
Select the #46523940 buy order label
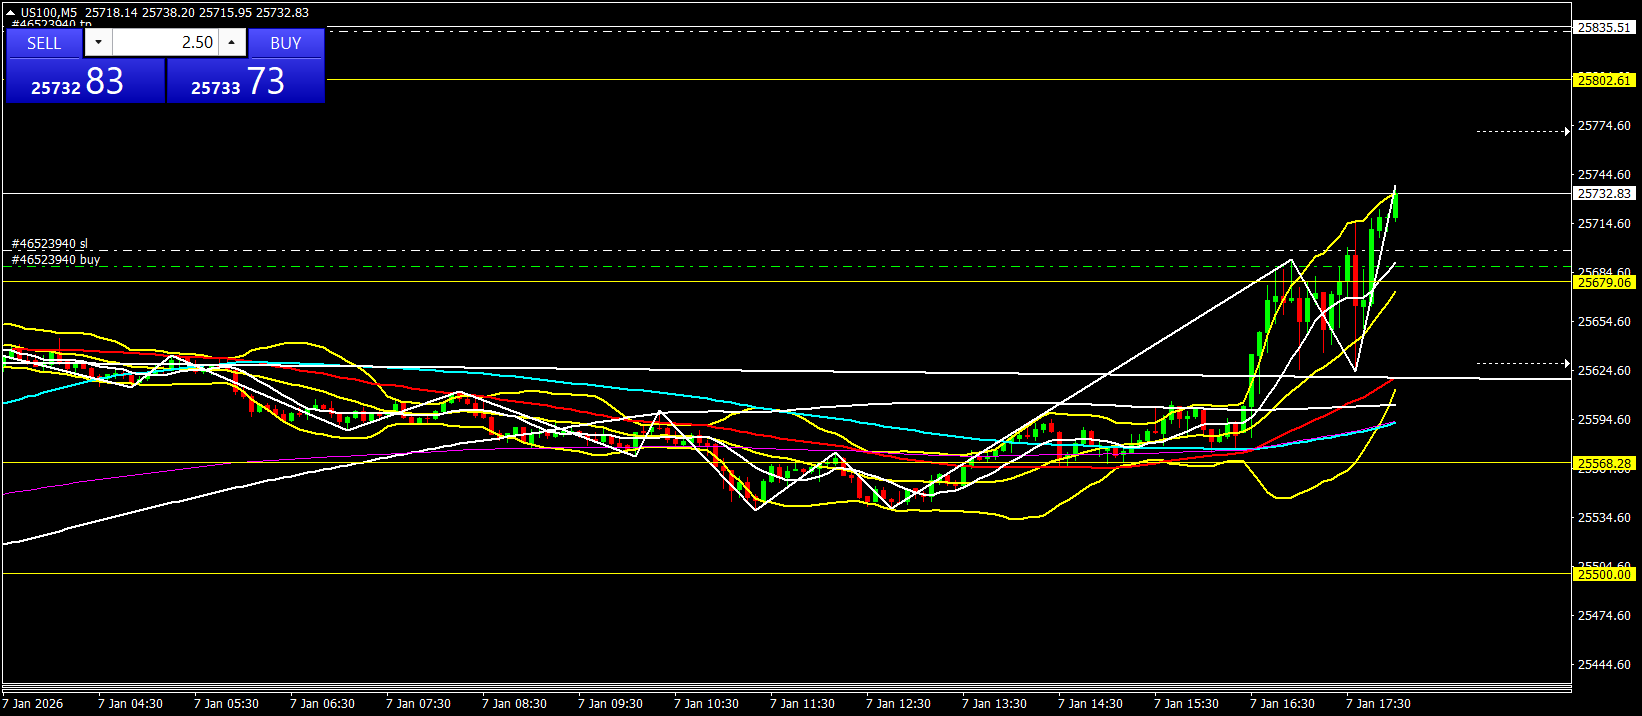point(56,260)
